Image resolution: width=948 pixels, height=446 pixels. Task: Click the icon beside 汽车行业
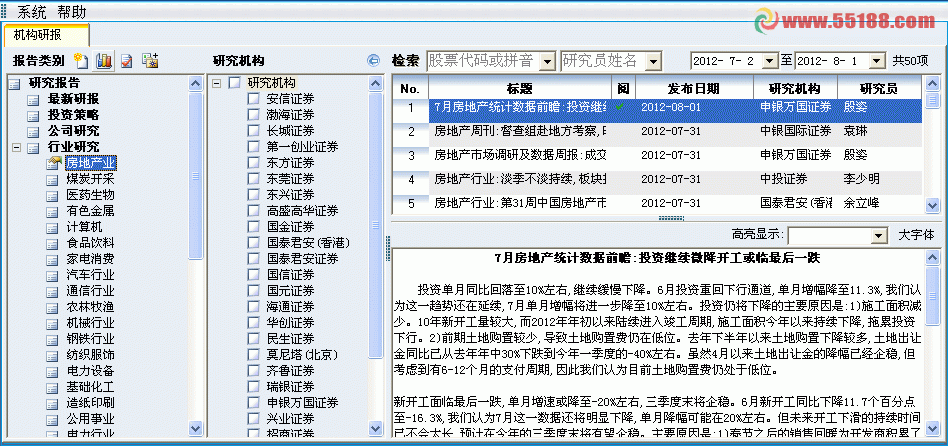coord(52,275)
